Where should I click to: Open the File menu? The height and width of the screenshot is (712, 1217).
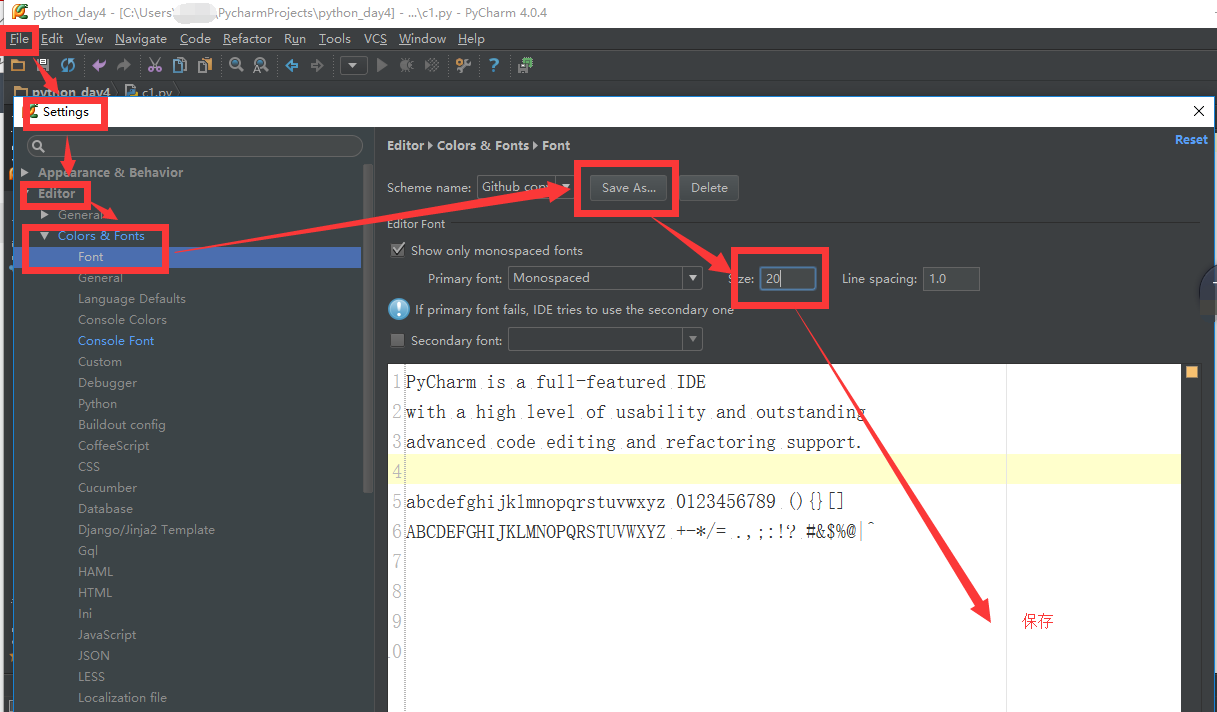pyautogui.click(x=19, y=38)
